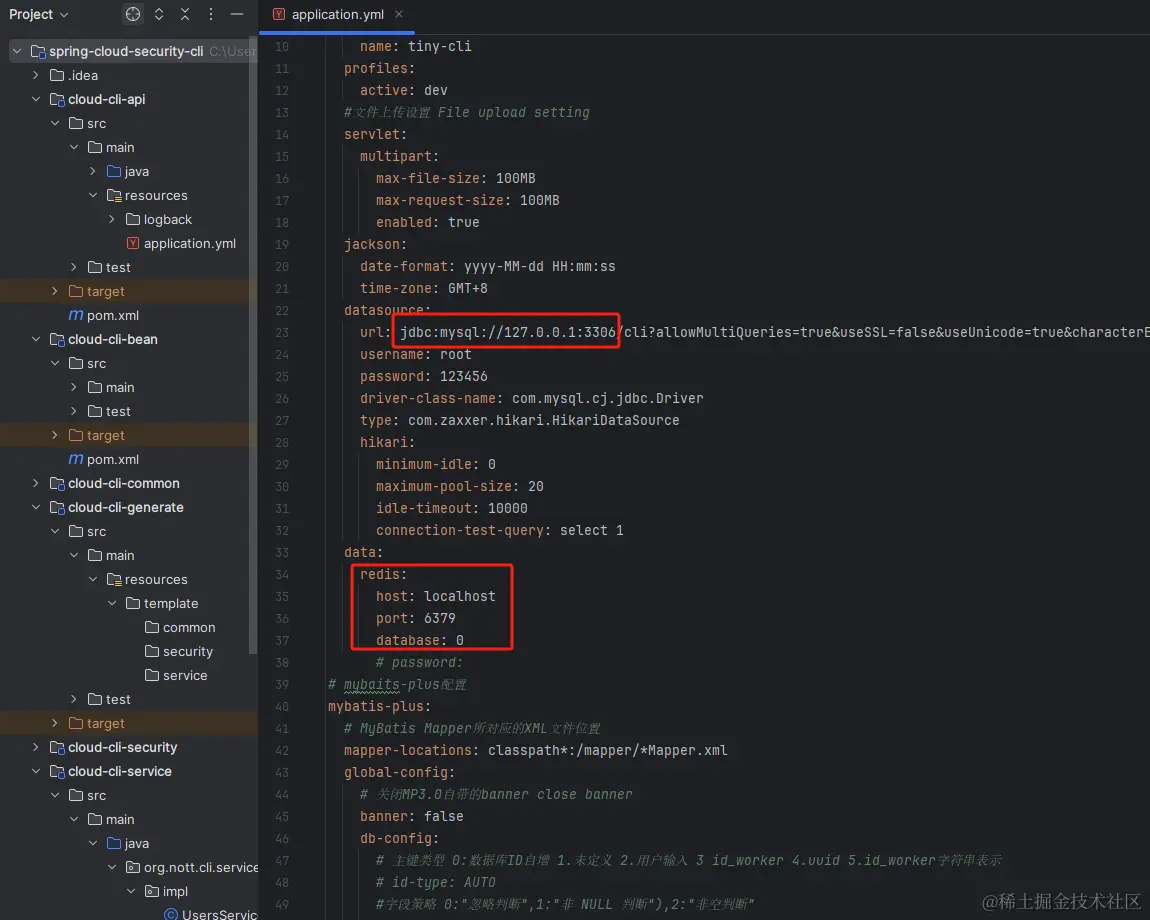The height and width of the screenshot is (920, 1150).
Task: Click the Project tree vertical scrollbar
Action: click(253, 345)
